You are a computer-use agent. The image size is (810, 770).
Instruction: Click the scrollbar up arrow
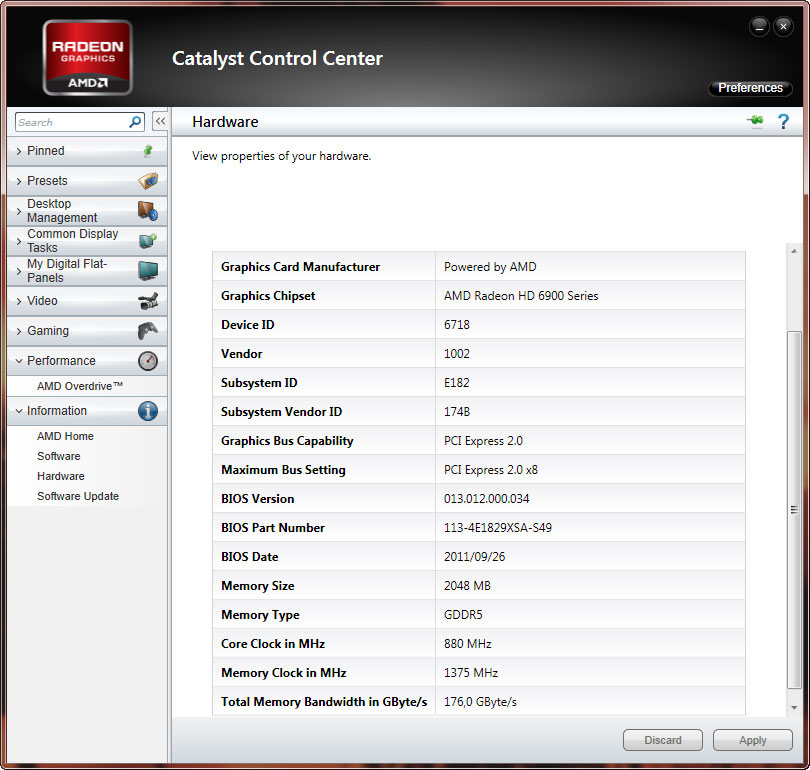[794, 251]
